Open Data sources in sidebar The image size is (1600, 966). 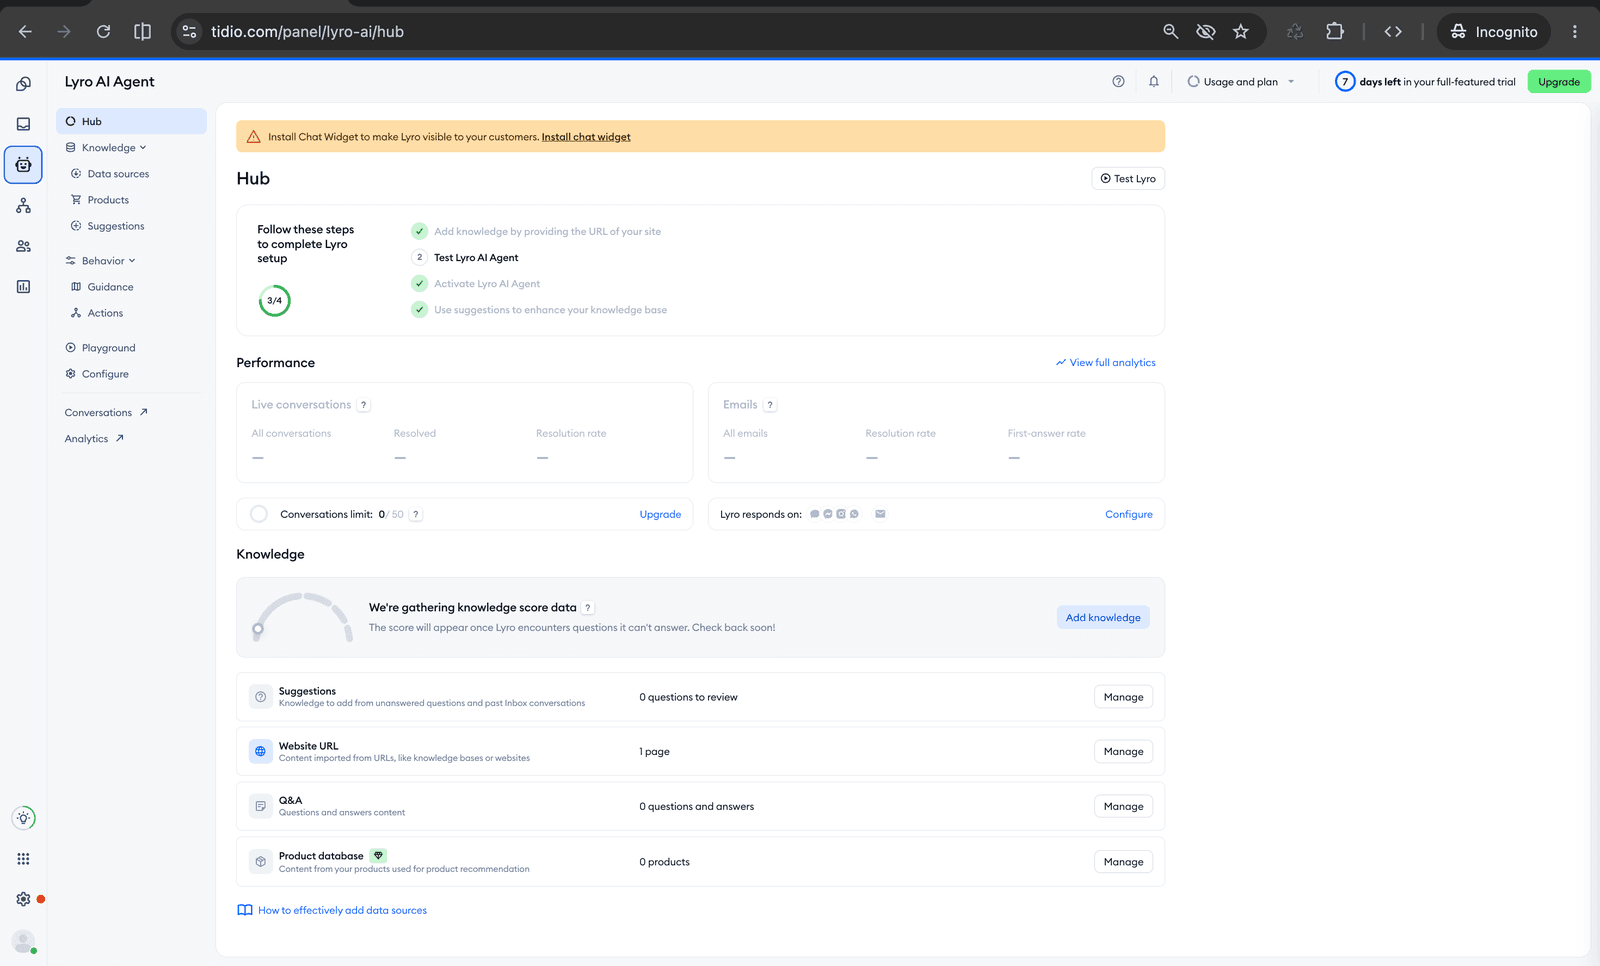coord(118,174)
